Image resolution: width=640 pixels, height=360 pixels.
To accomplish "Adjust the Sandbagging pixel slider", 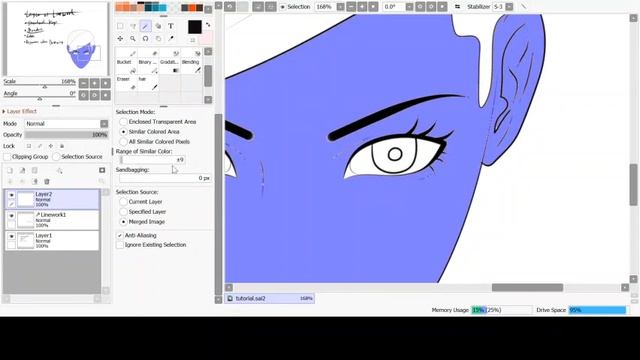I will coord(165,178).
